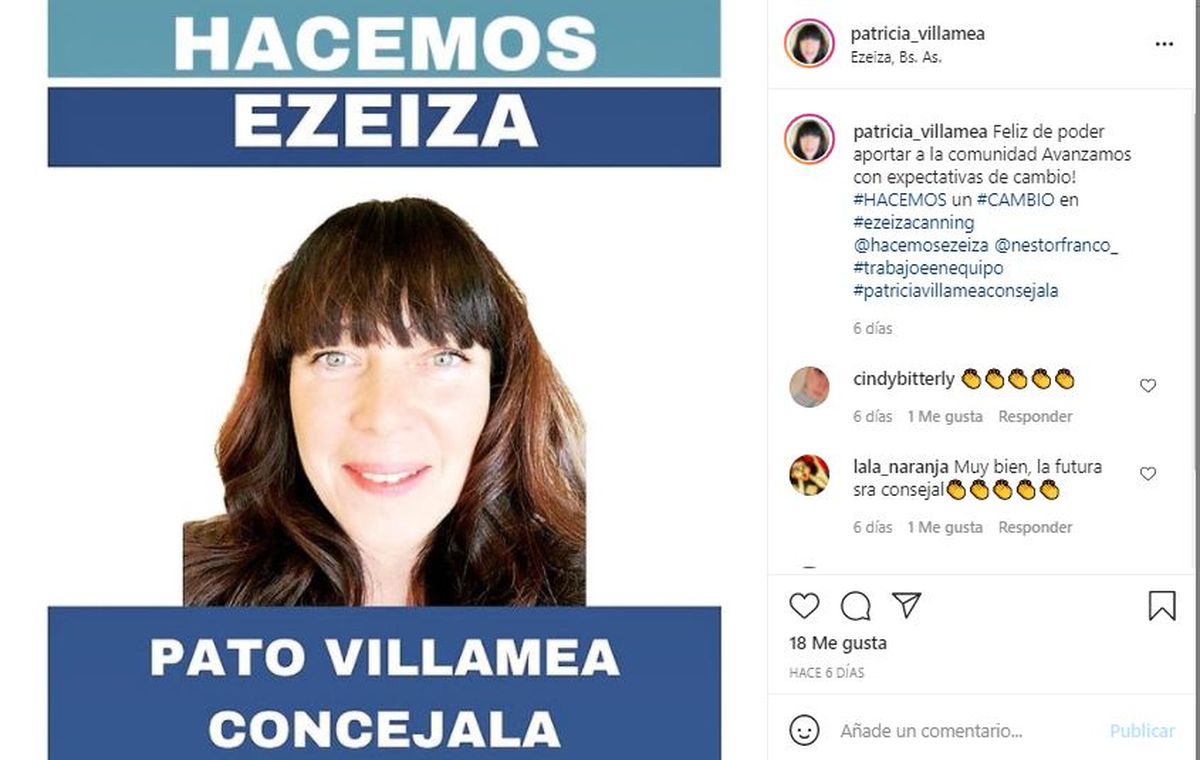Reply to lala_naranja with Responder
This screenshot has width=1200, height=760.
(x=1035, y=527)
